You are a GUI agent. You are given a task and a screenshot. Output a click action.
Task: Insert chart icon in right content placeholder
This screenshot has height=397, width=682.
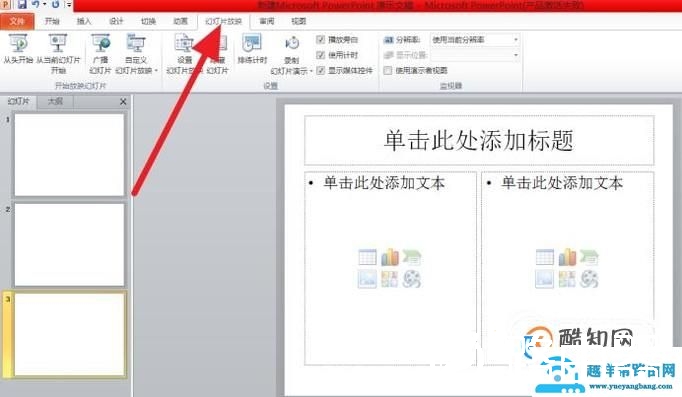tap(567, 257)
